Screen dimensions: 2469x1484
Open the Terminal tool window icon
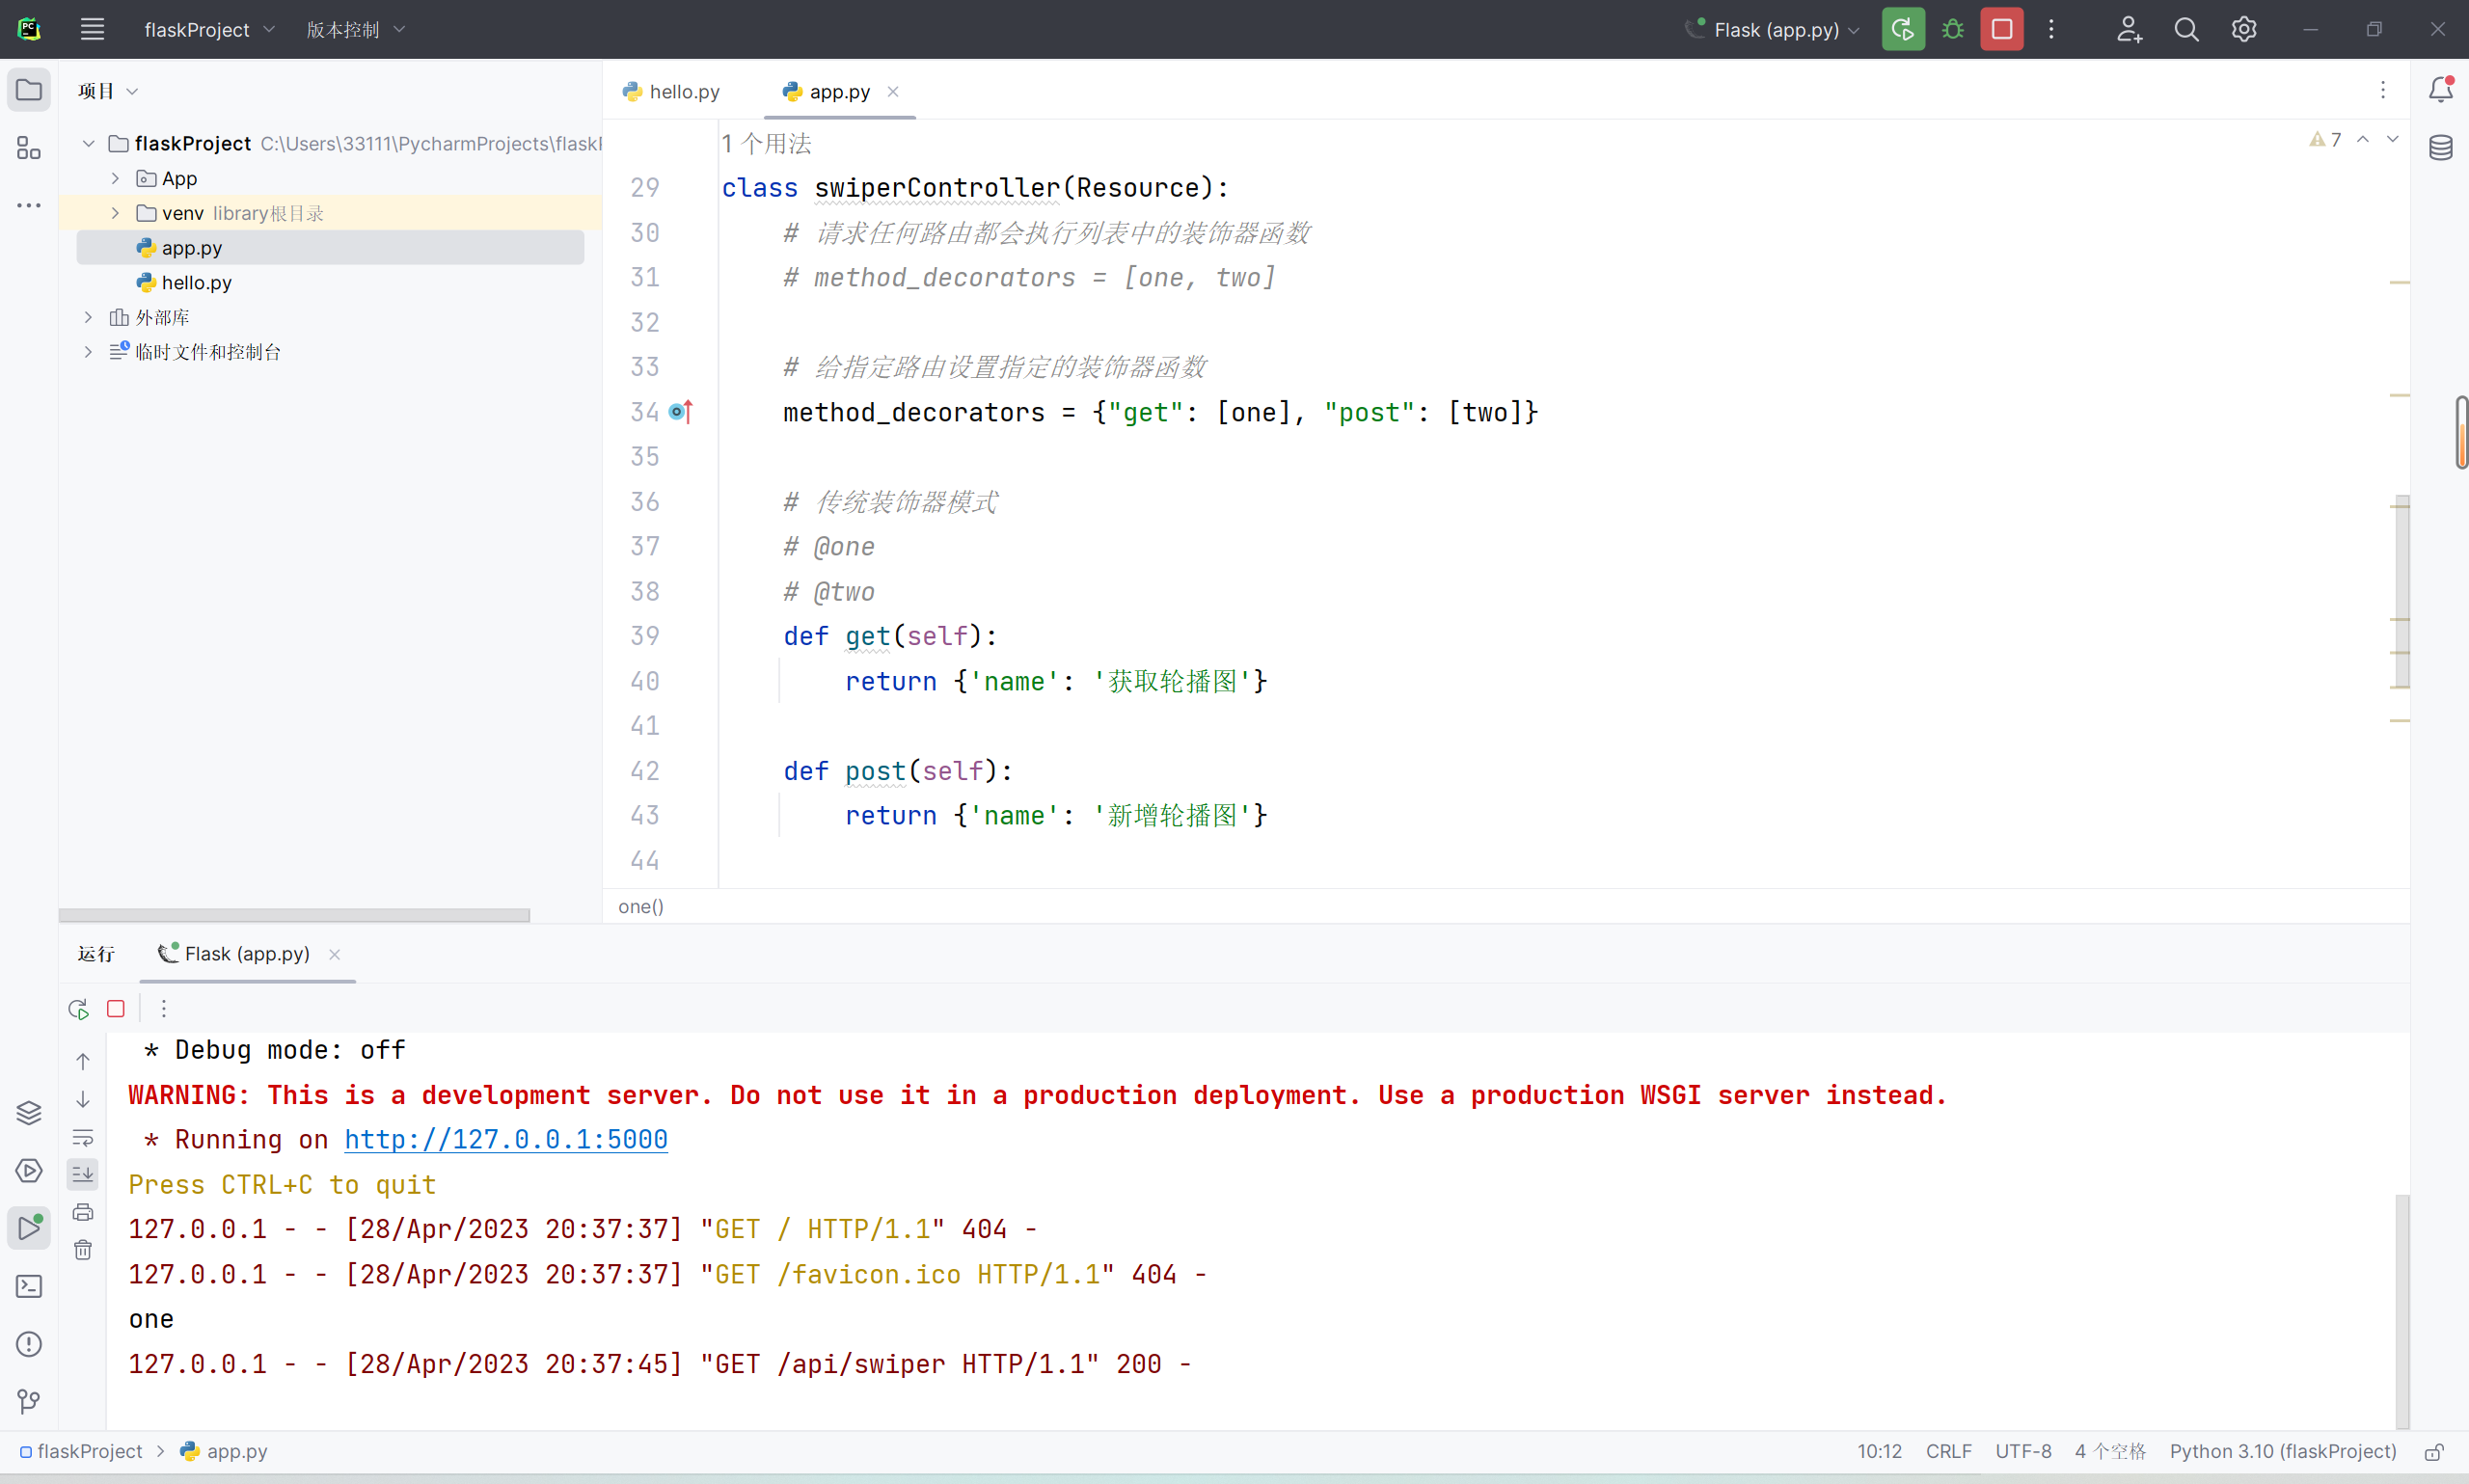[29, 1286]
